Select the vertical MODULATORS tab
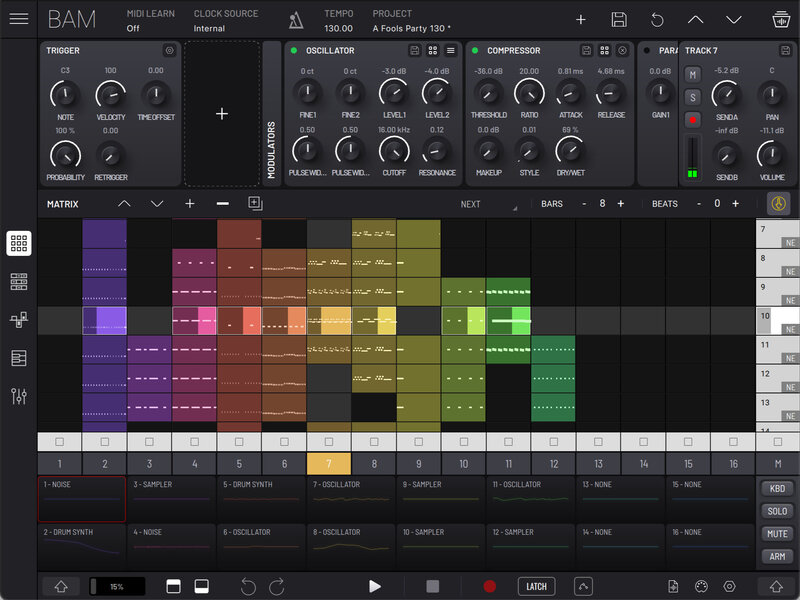The image size is (800, 600). pos(273,140)
